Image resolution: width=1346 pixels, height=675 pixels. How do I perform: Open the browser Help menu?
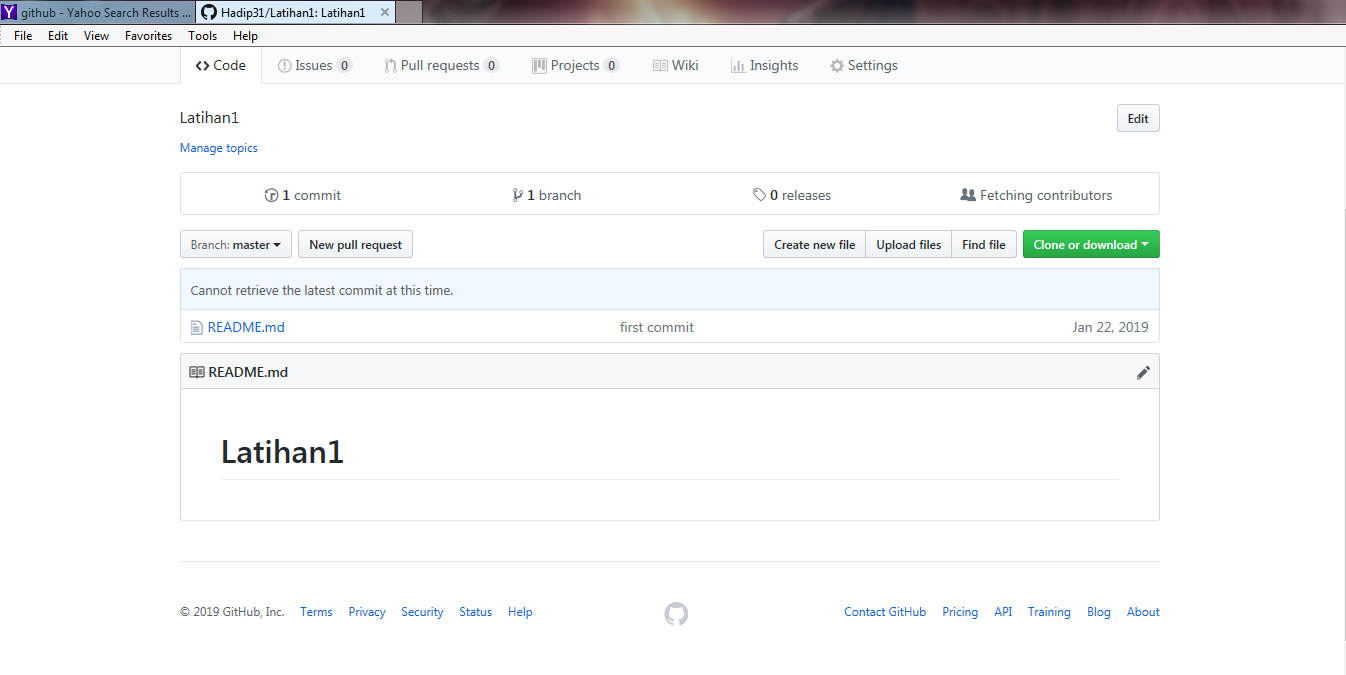point(245,36)
